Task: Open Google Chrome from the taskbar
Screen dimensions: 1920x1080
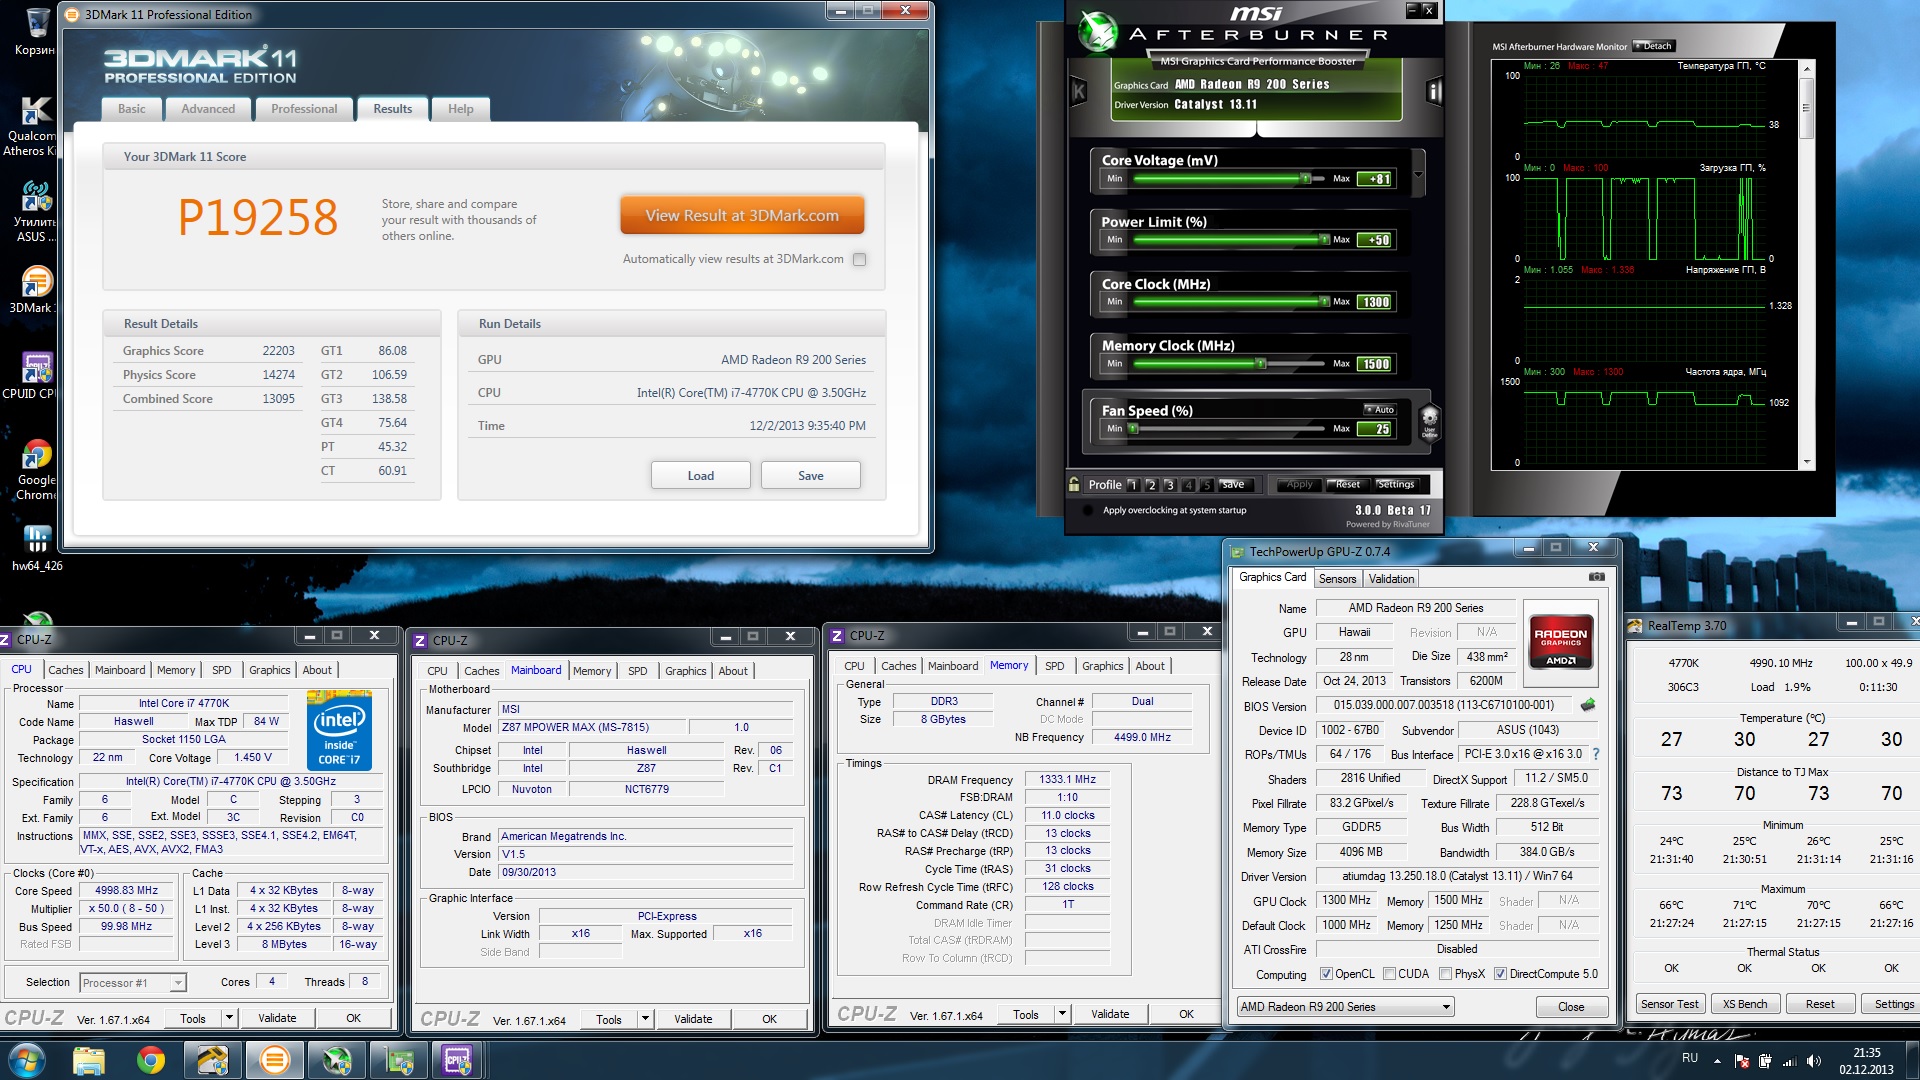Action: pyautogui.click(x=151, y=1060)
